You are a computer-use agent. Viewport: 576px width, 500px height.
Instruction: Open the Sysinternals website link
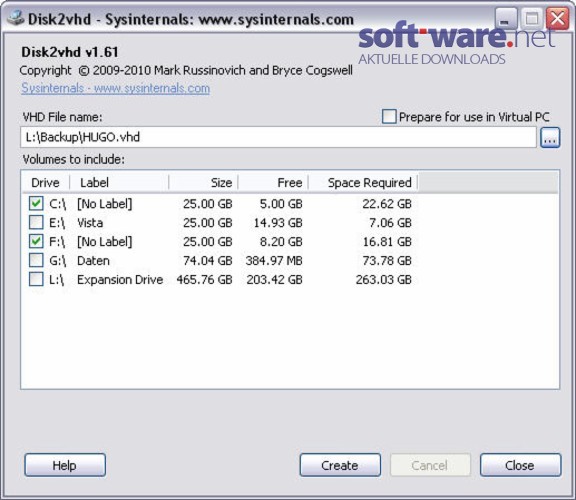[115, 89]
